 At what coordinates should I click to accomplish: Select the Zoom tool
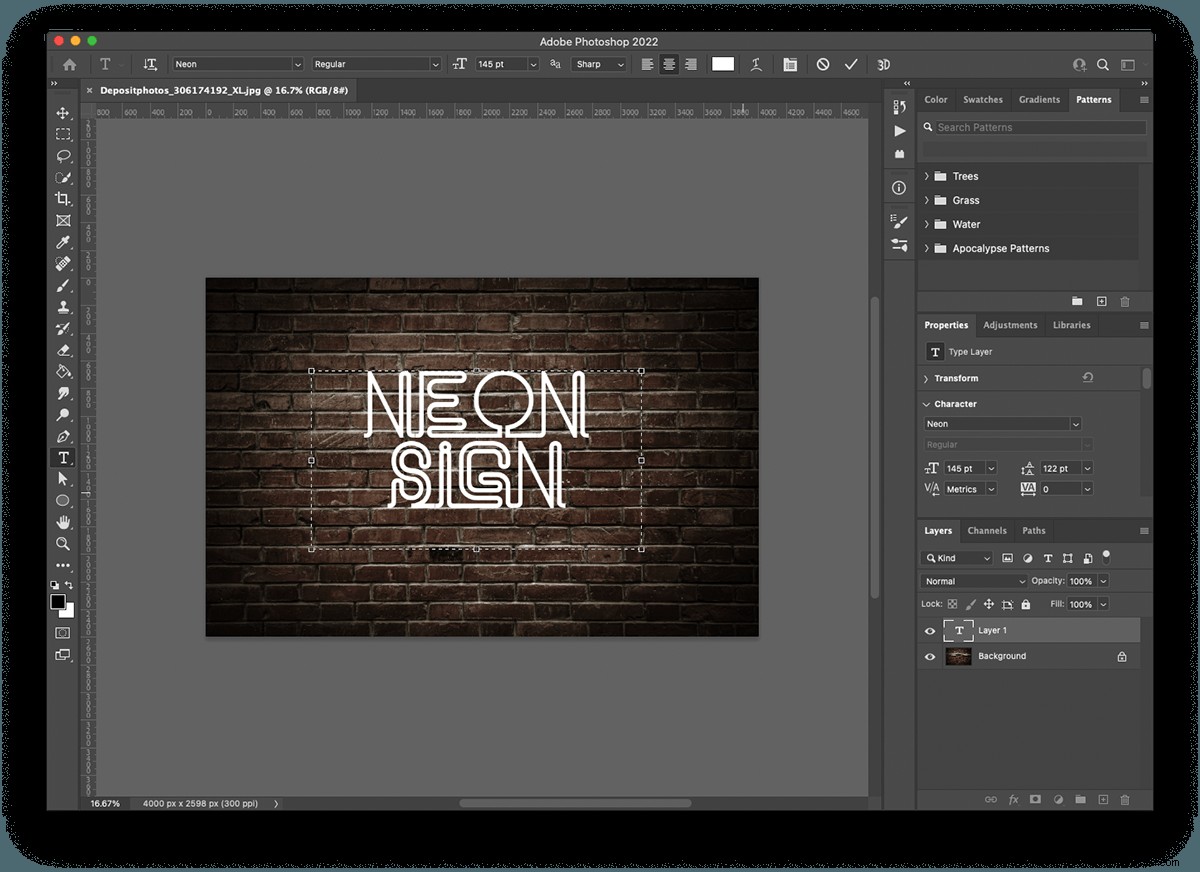63,544
